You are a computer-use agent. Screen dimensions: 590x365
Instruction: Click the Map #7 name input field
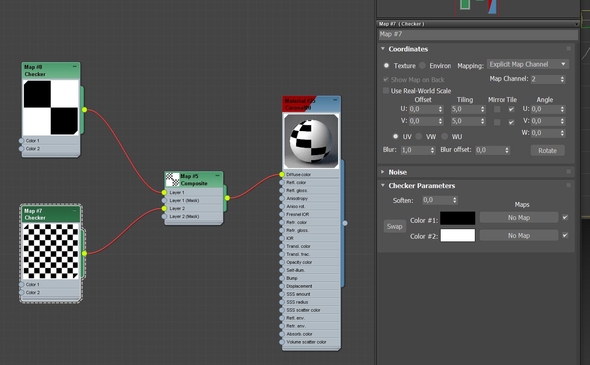coord(478,34)
